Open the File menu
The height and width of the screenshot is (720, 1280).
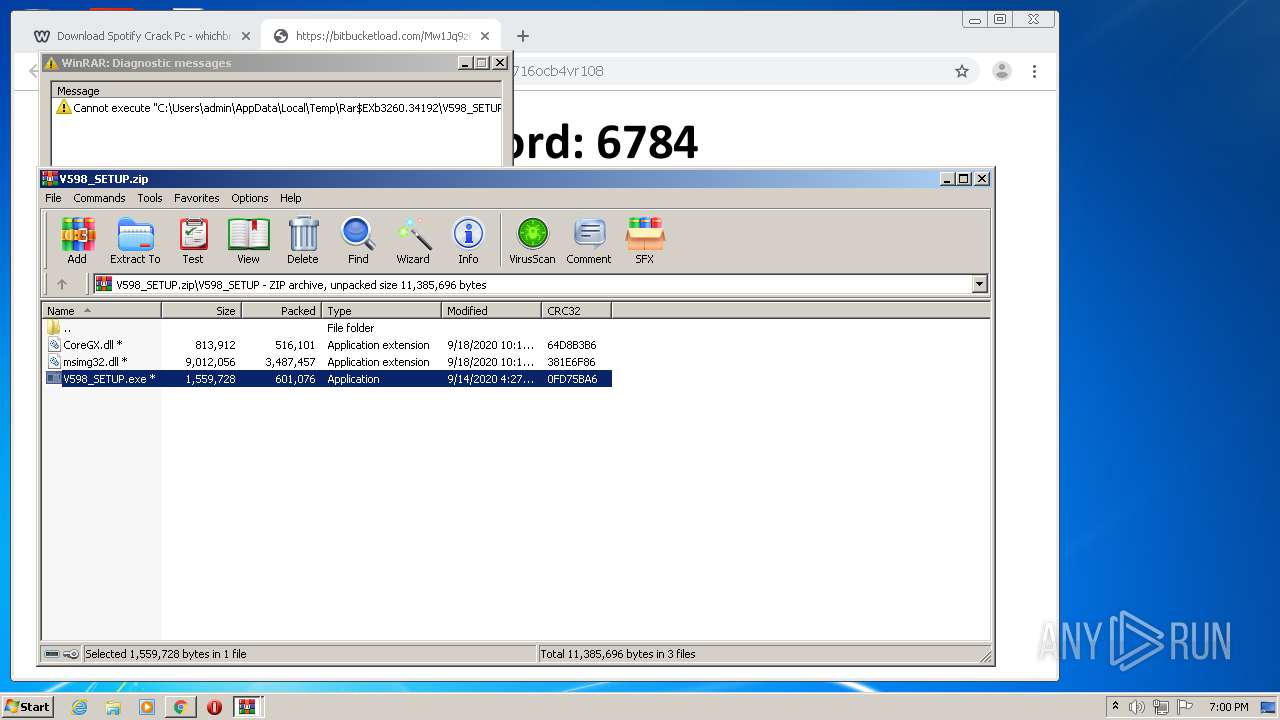(x=53, y=198)
